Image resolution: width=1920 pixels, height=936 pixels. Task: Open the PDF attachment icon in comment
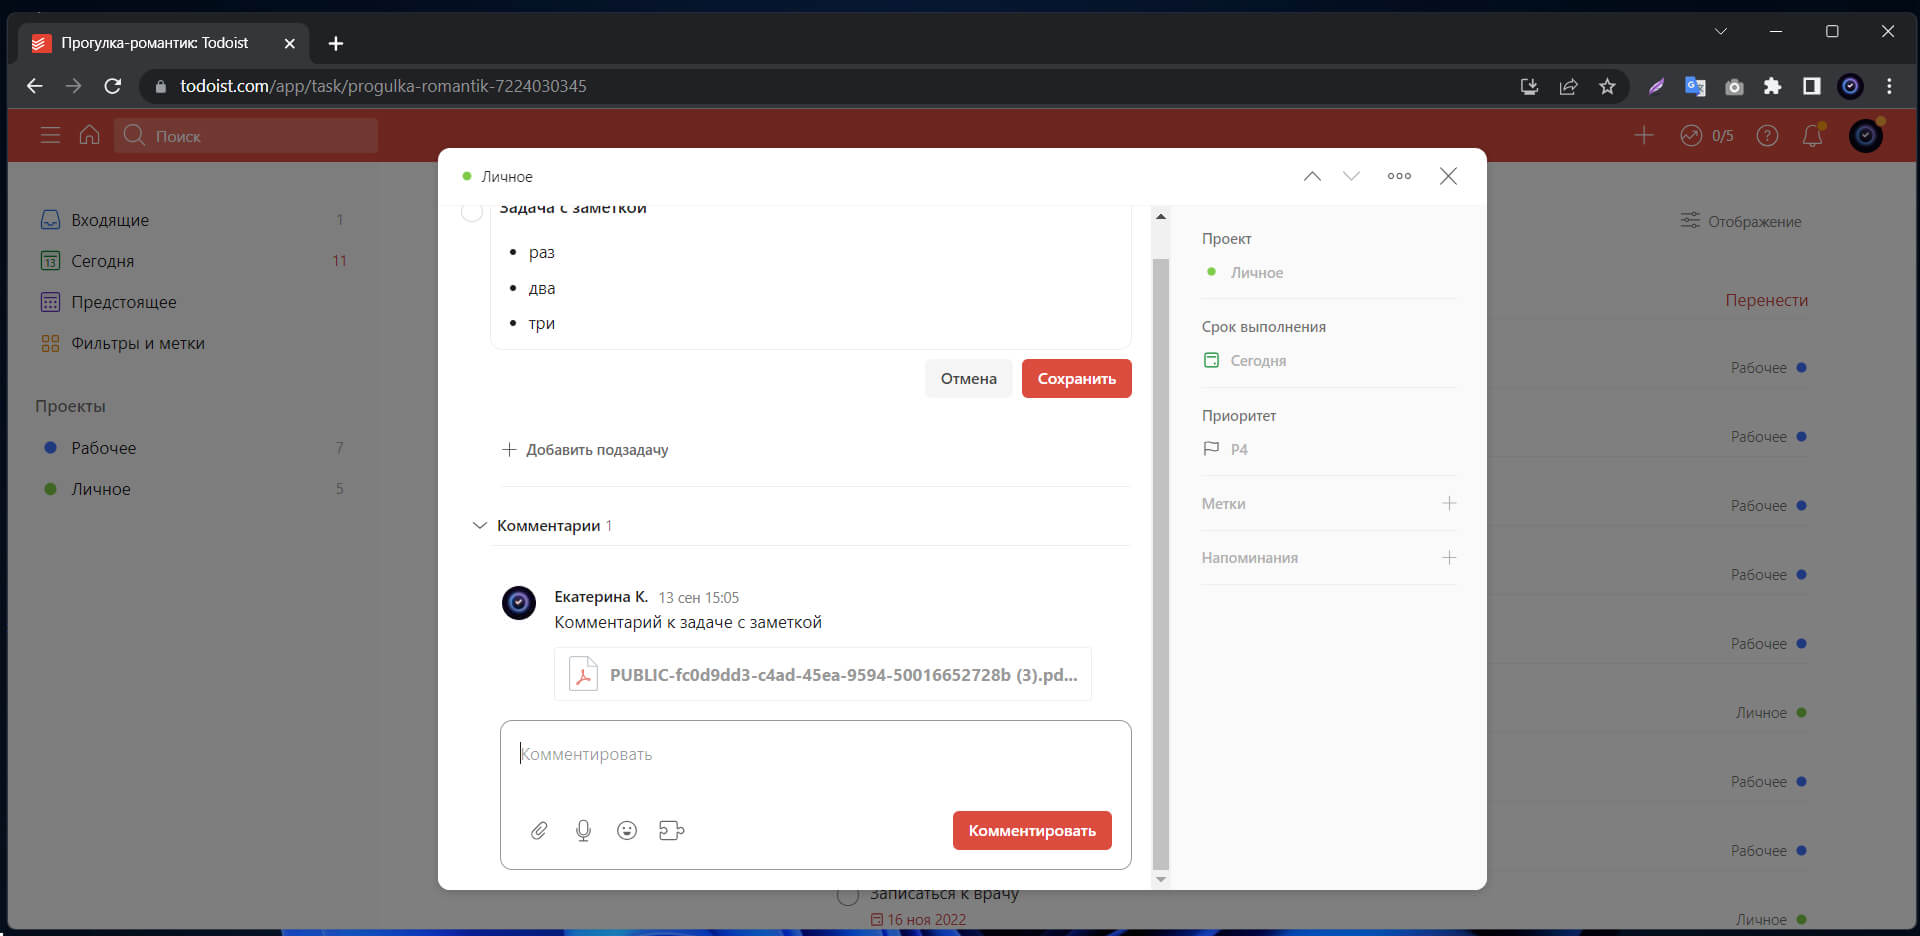point(583,674)
